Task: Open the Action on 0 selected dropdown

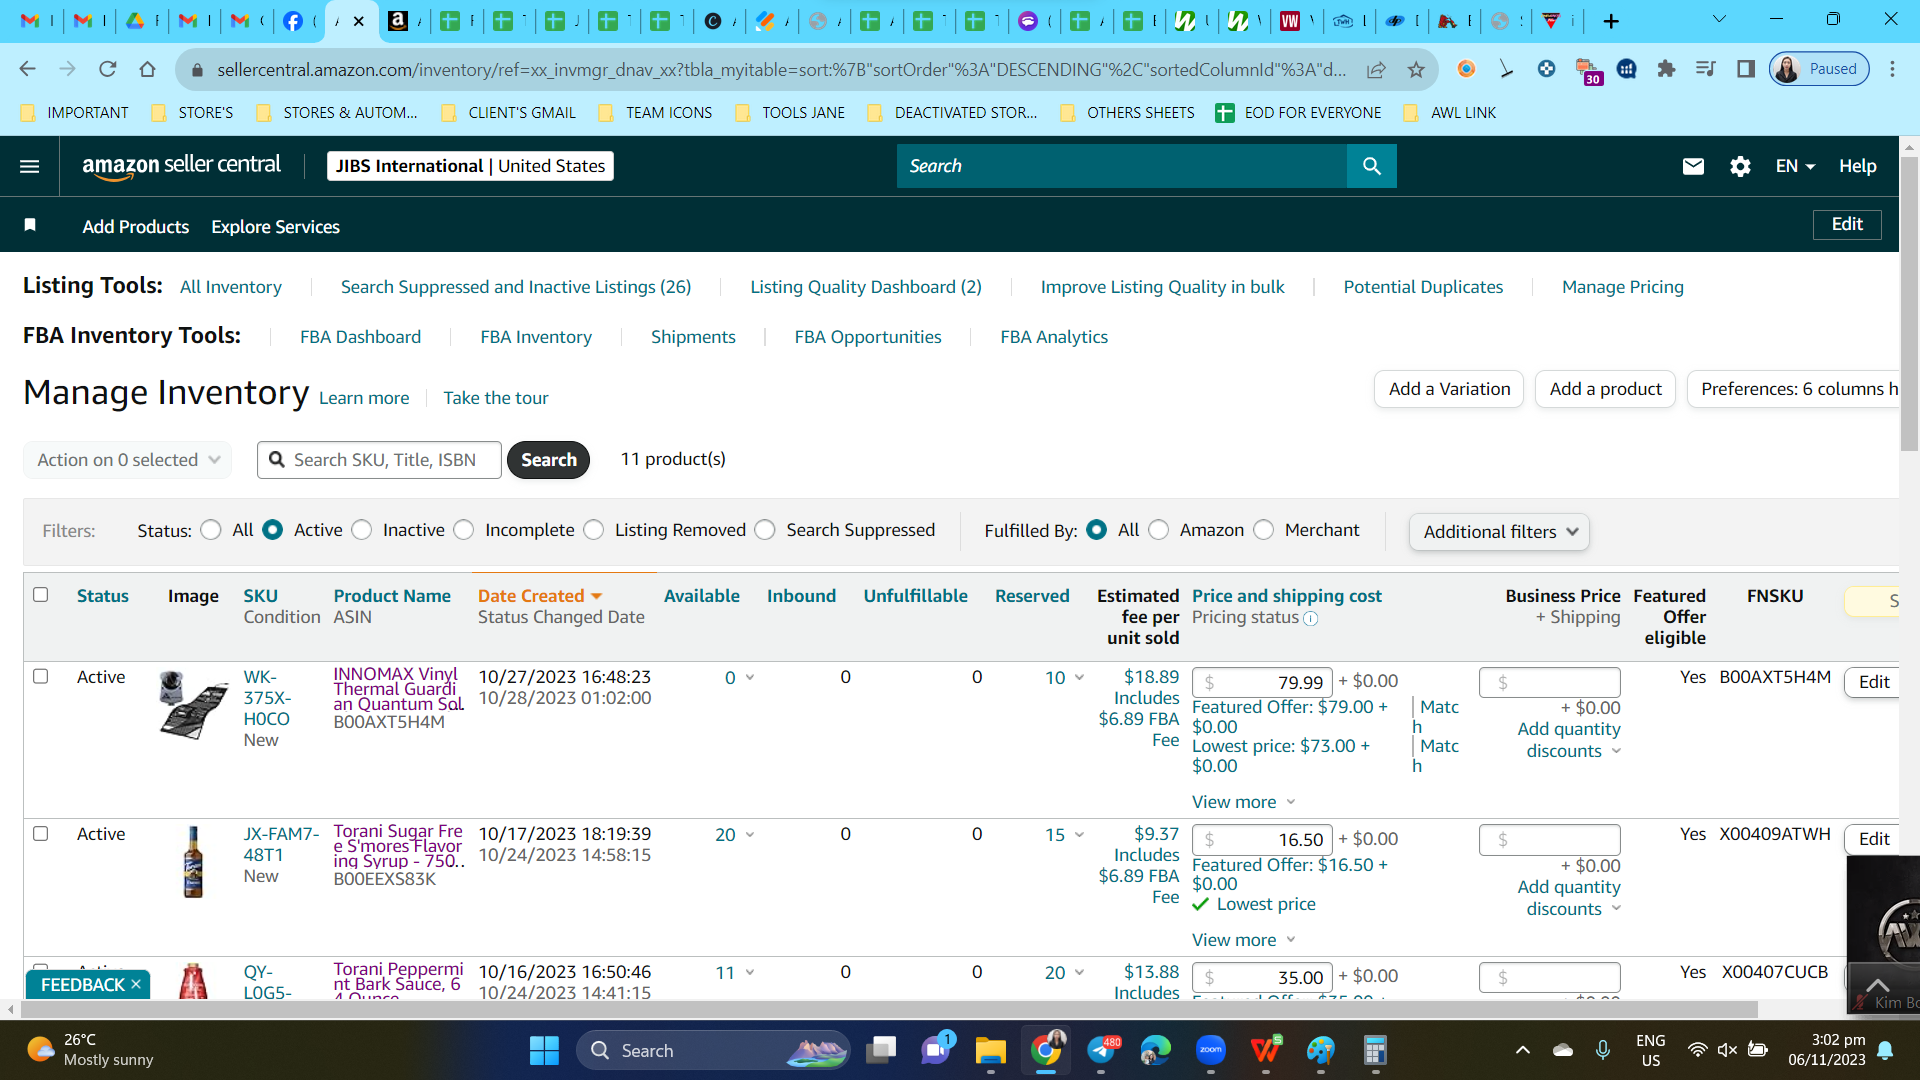Action: click(x=128, y=460)
